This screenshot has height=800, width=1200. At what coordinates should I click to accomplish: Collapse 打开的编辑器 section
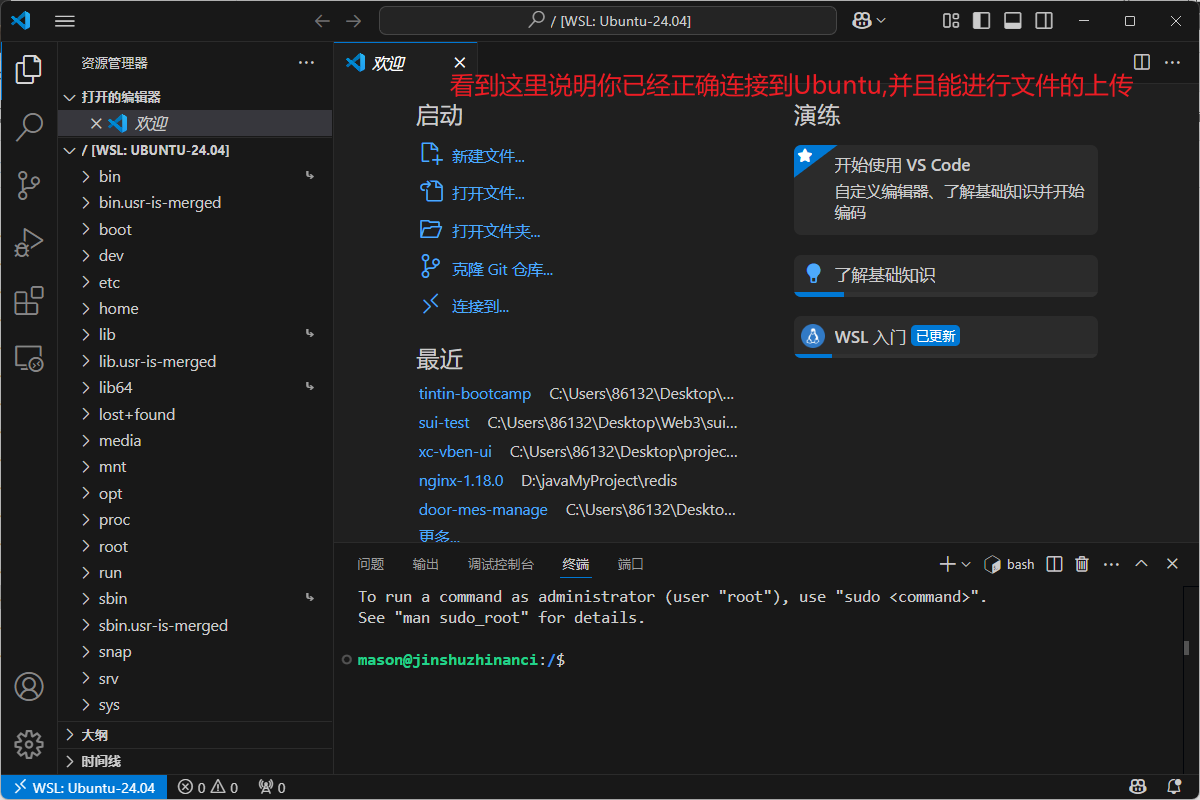click(195, 97)
